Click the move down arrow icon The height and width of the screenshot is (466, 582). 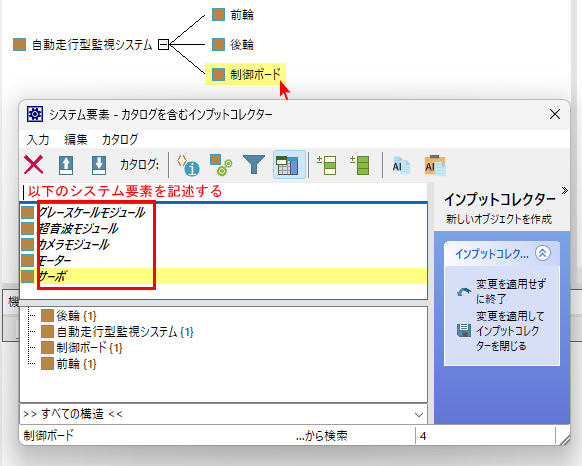[x=99, y=165]
